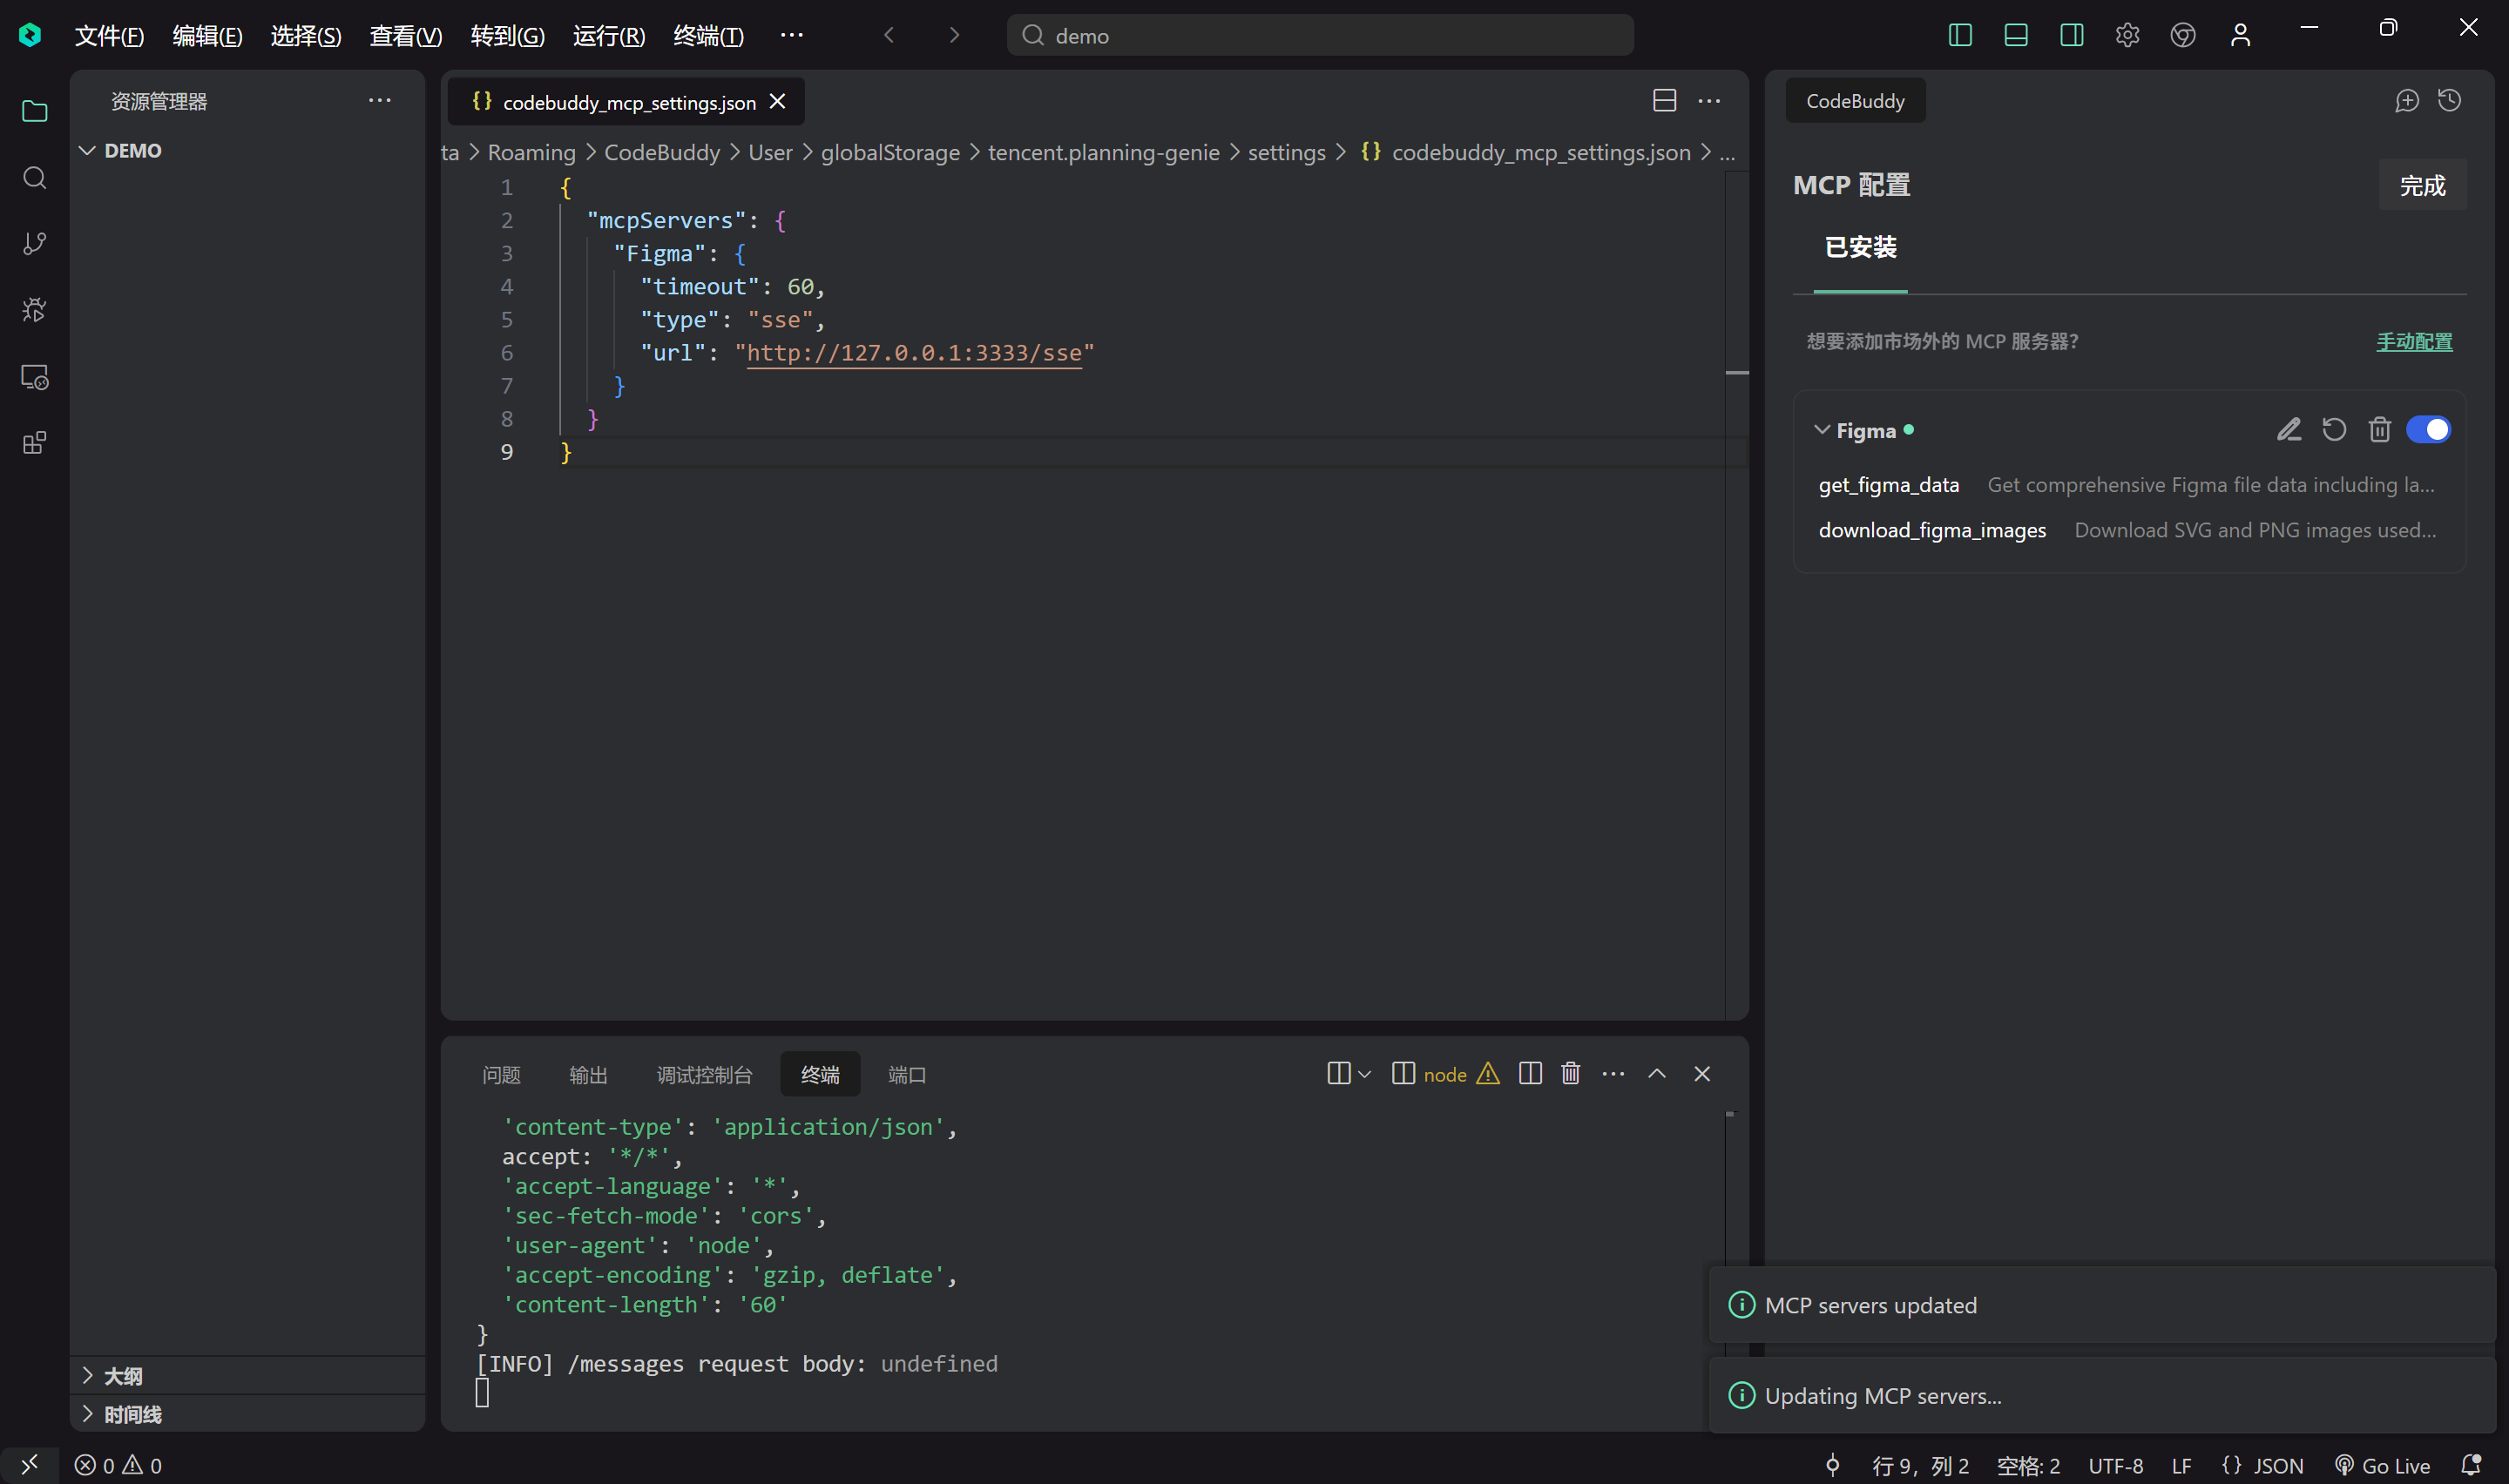Click the 完成 done button
Image resolution: width=2509 pixels, height=1484 pixels.
(2422, 185)
